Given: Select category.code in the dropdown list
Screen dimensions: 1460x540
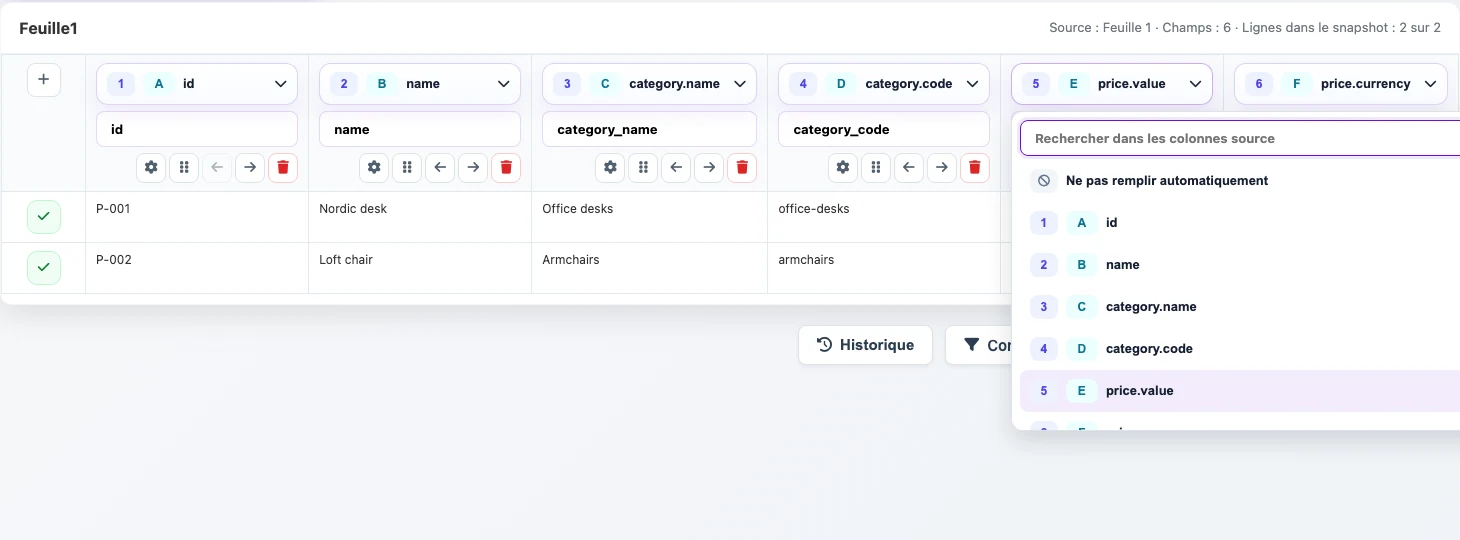Looking at the screenshot, I should pos(1240,349).
